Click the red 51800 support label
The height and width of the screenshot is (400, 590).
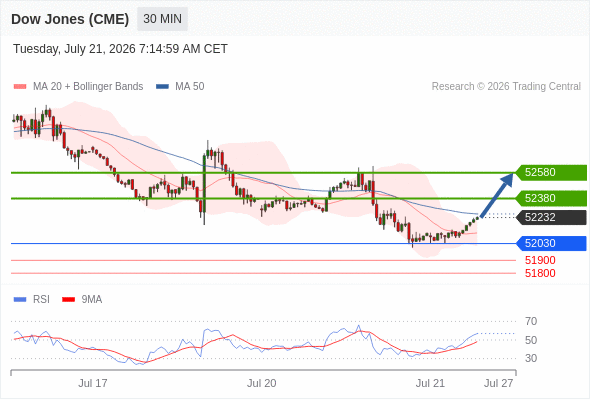(x=540, y=273)
